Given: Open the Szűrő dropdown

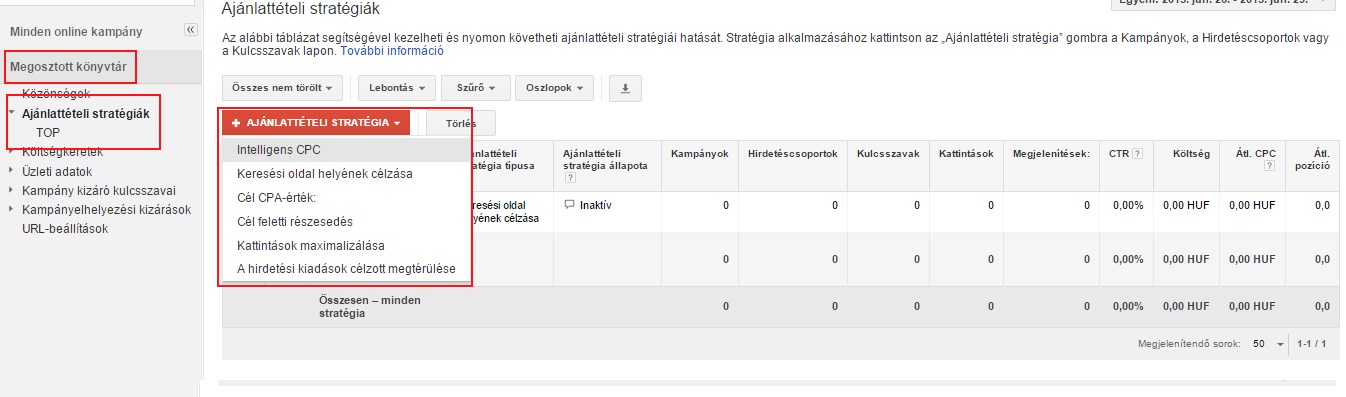Looking at the screenshot, I should [476, 88].
